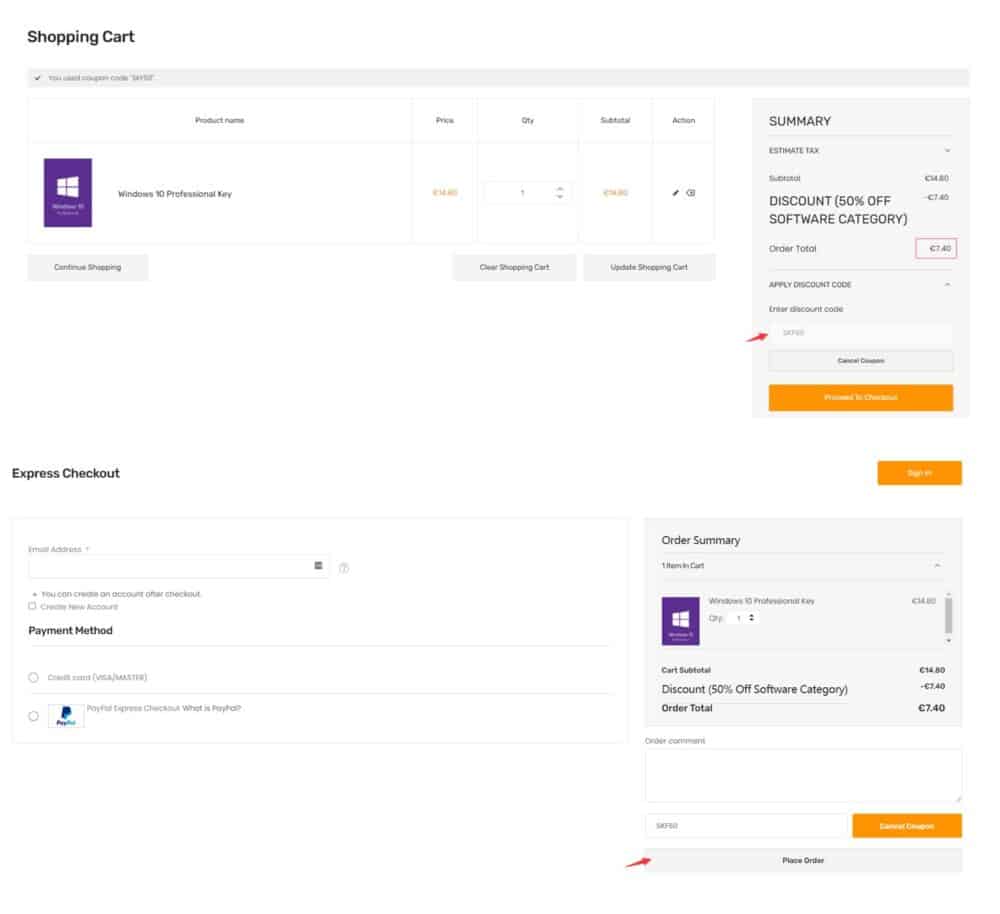This screenshot has height=914, width=1000.
Task: Click the icon inside the email field
Action: [318, 566]
